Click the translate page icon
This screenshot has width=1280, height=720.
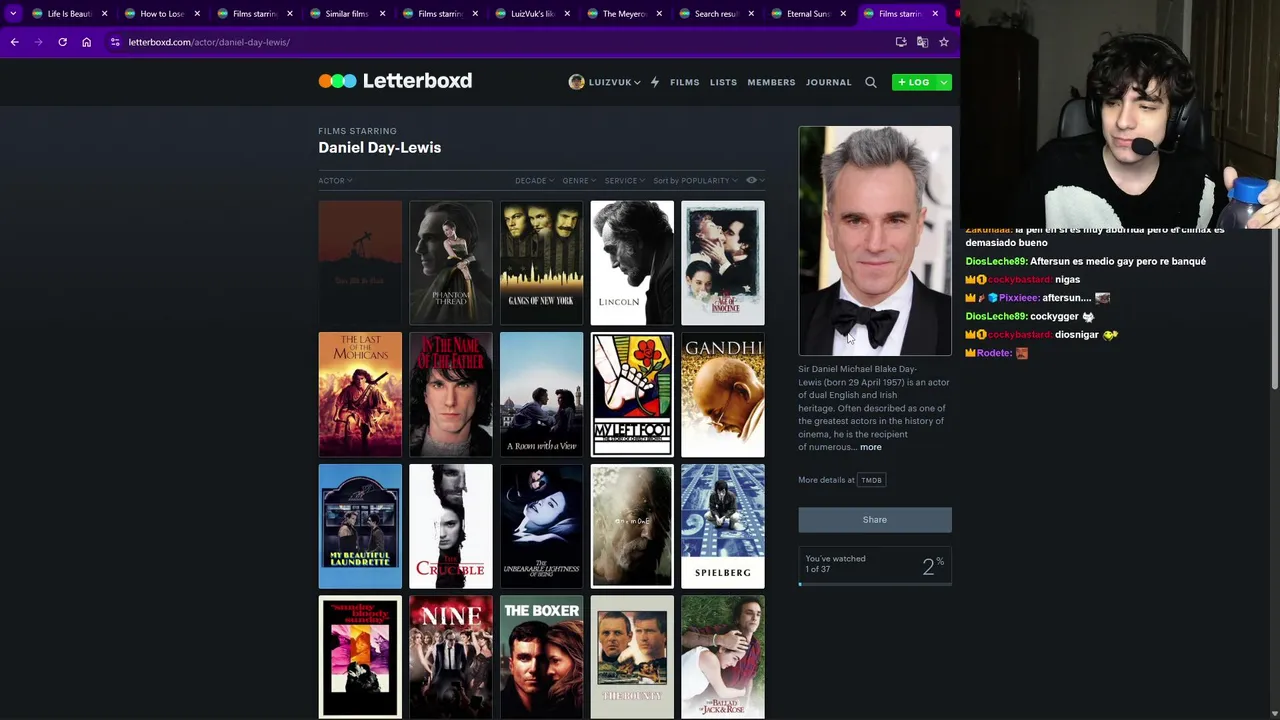coord(922,42)
